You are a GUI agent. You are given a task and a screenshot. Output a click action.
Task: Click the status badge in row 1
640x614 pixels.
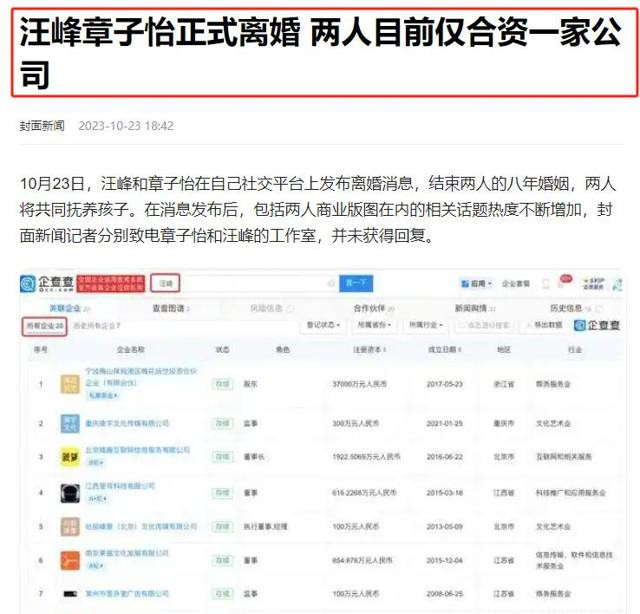click(222, 384)
